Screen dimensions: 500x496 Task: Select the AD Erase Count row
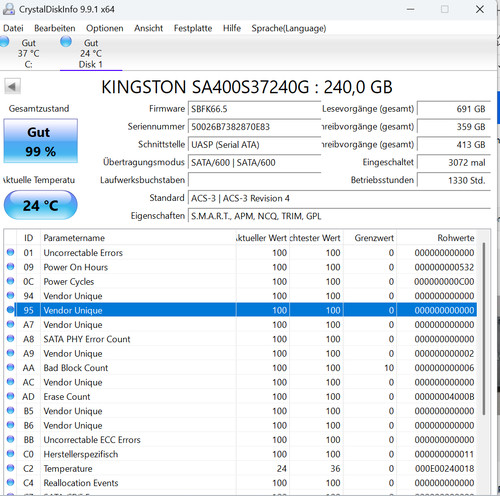(241, 397)
